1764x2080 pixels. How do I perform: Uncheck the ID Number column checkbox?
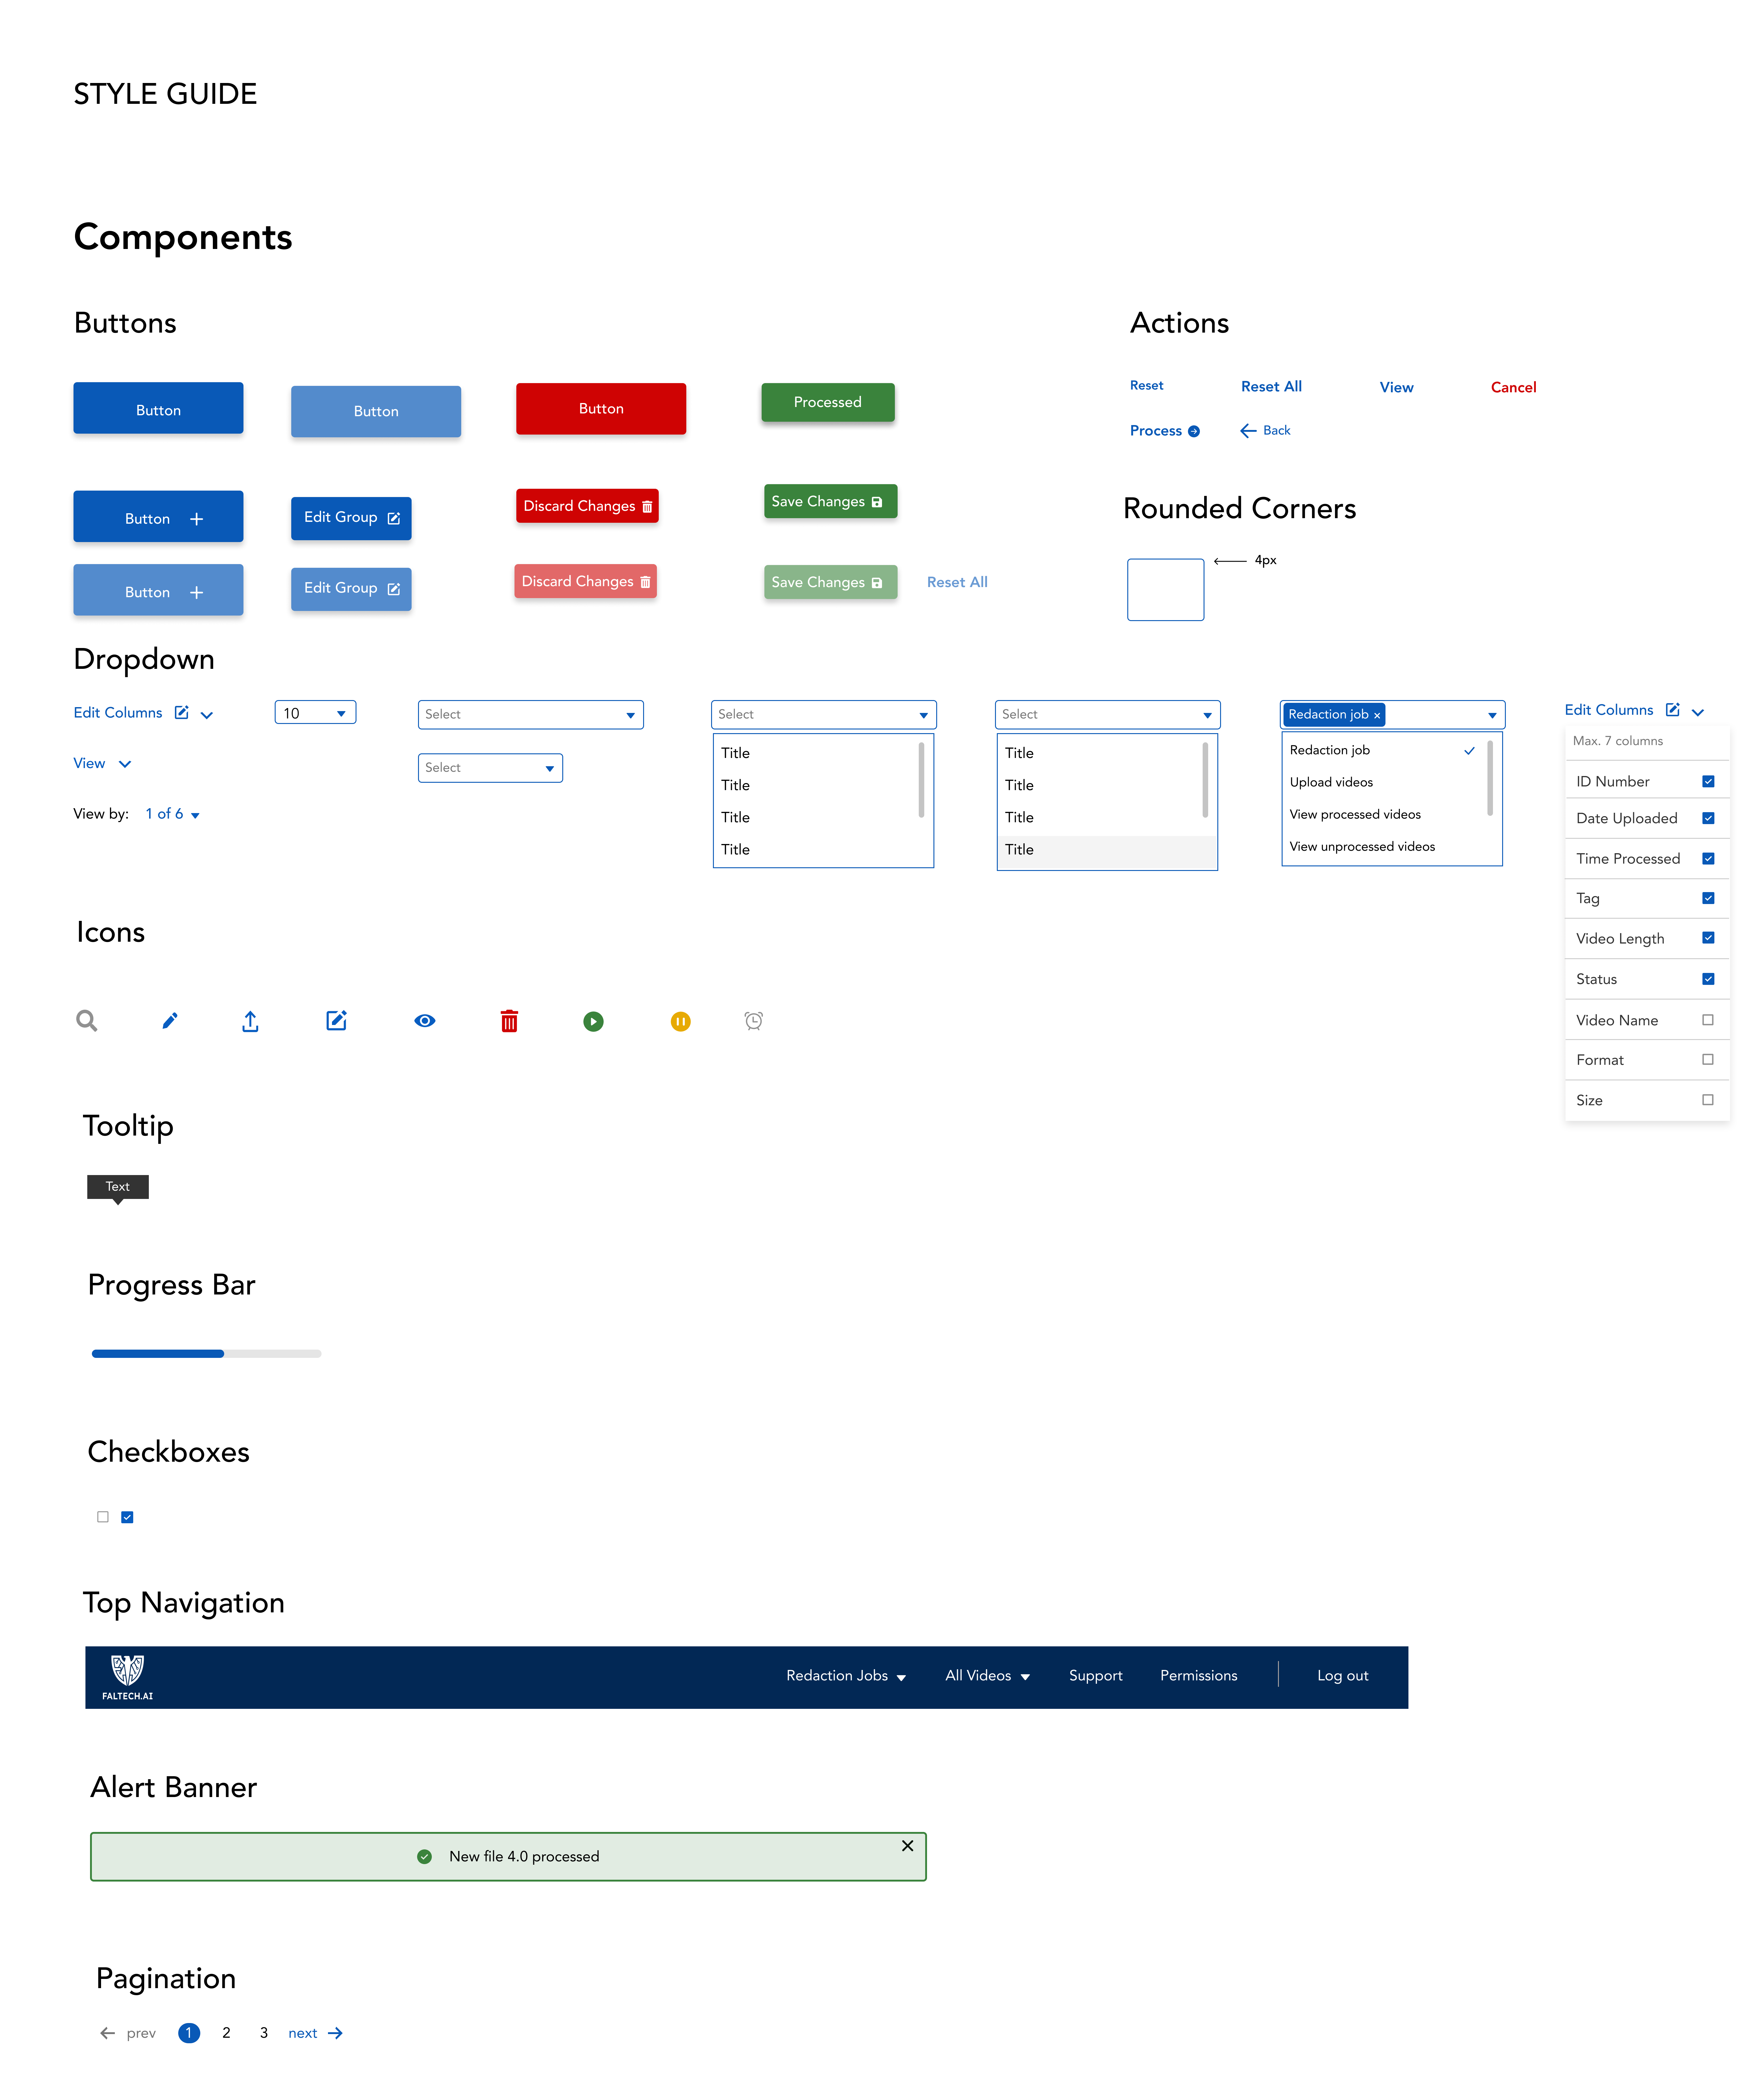click(x=1708, y=781)
